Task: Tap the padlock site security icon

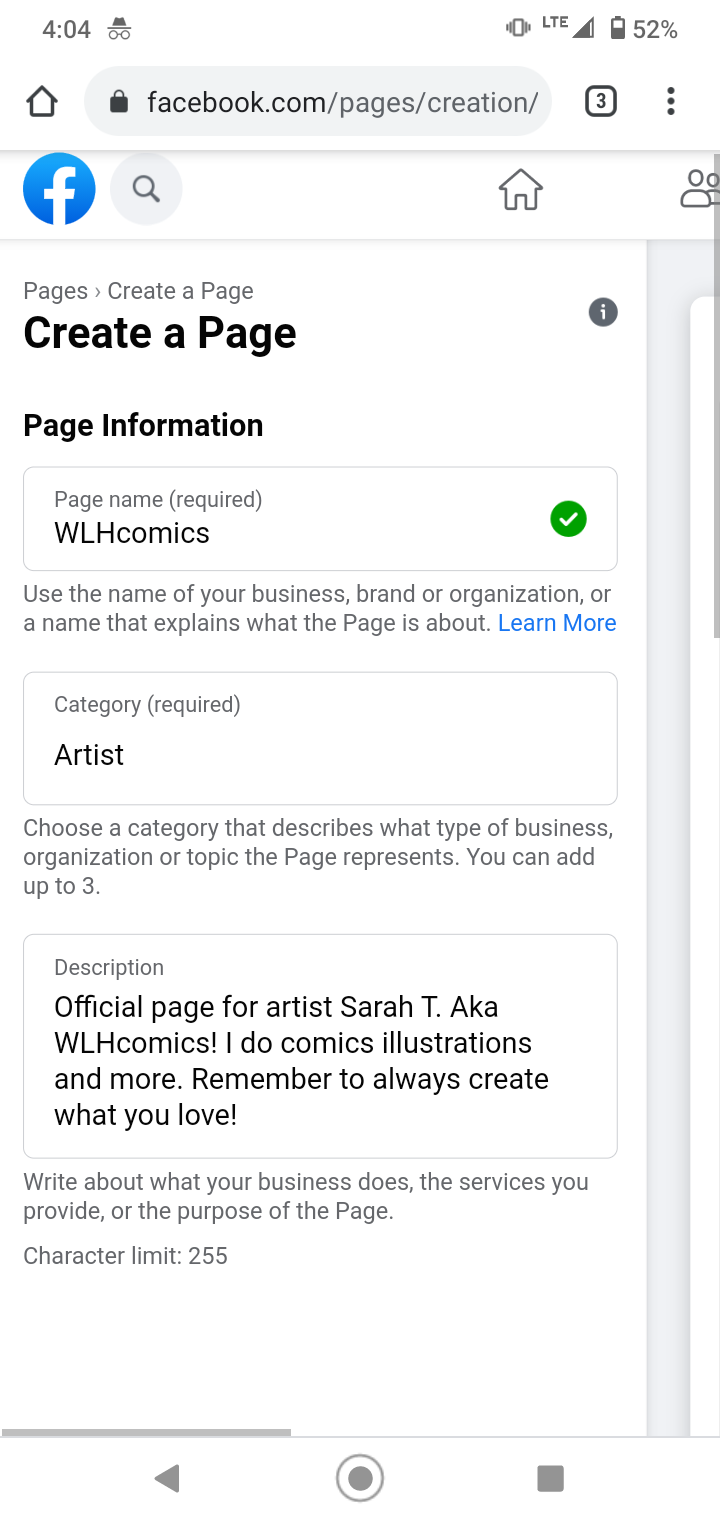Action: tap(118, 101)
